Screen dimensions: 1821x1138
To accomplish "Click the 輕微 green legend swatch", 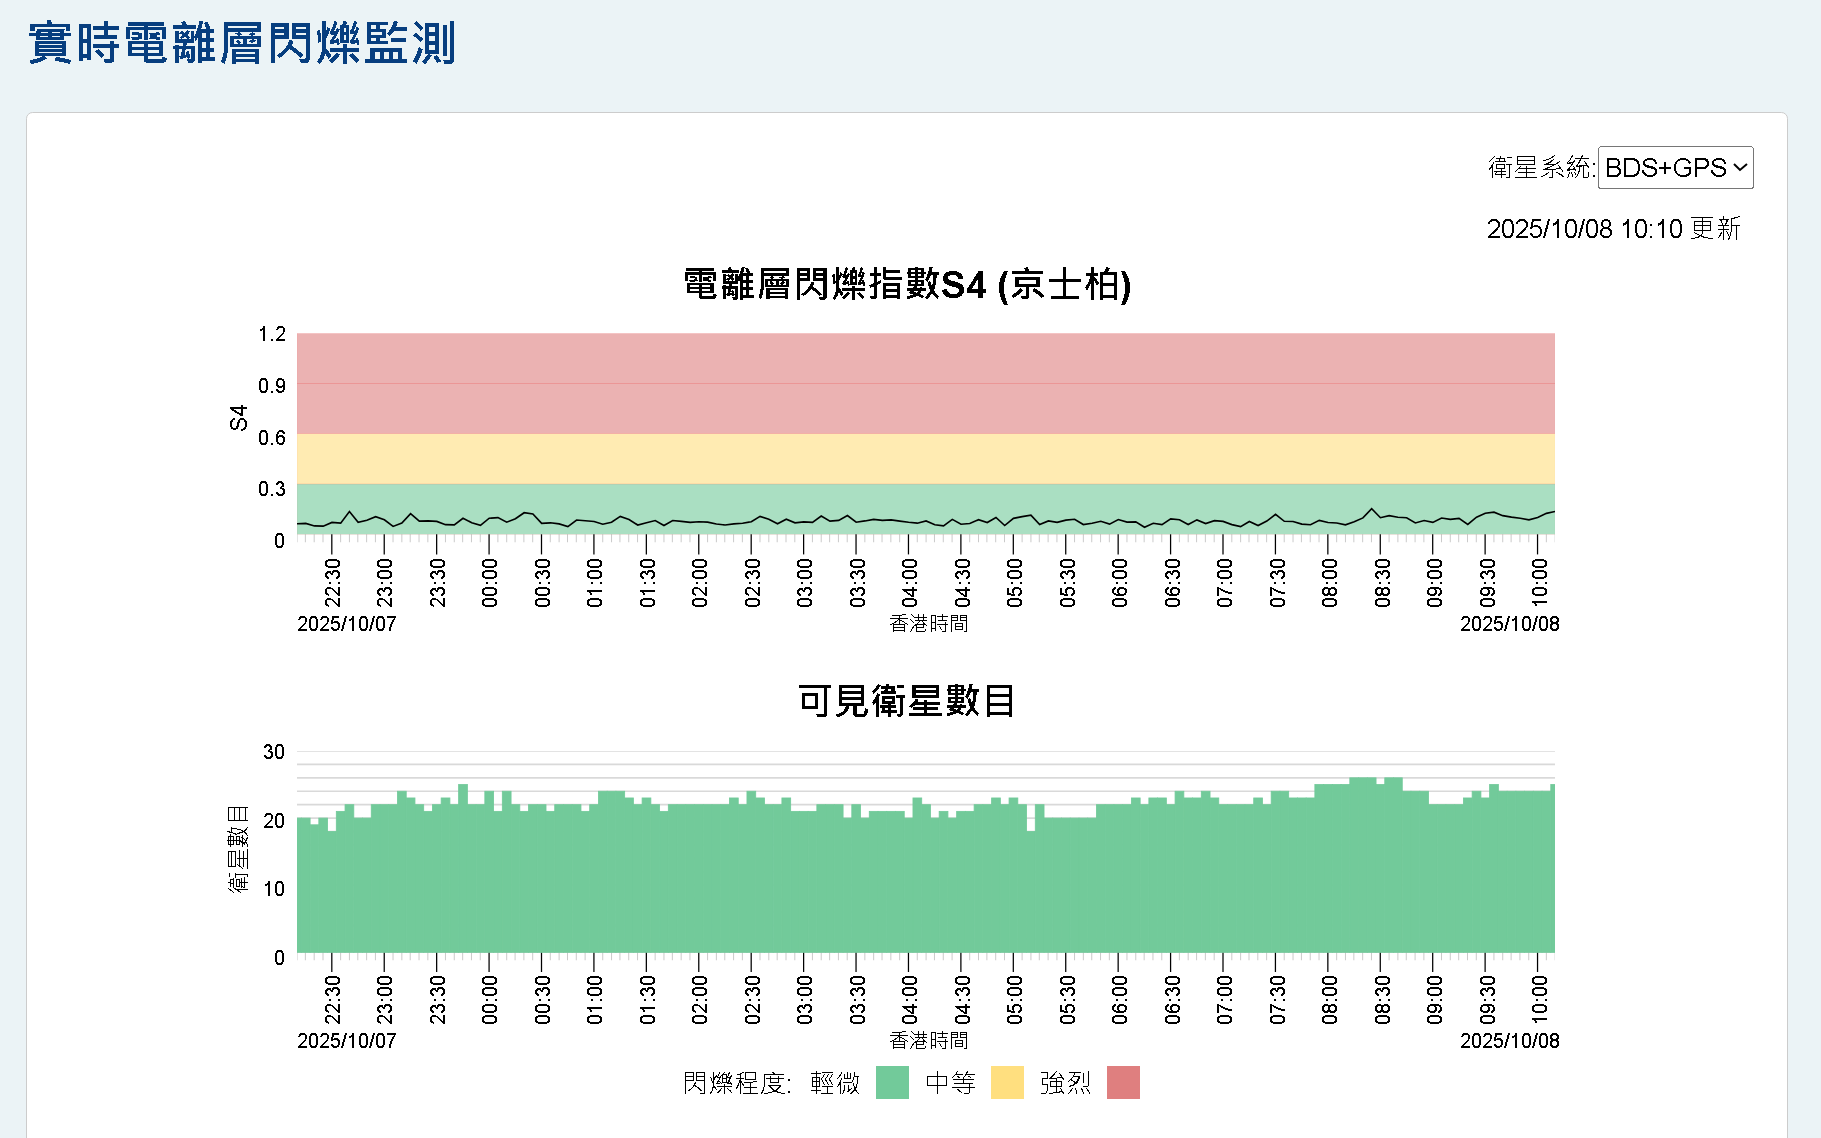I will point(893,1082).
